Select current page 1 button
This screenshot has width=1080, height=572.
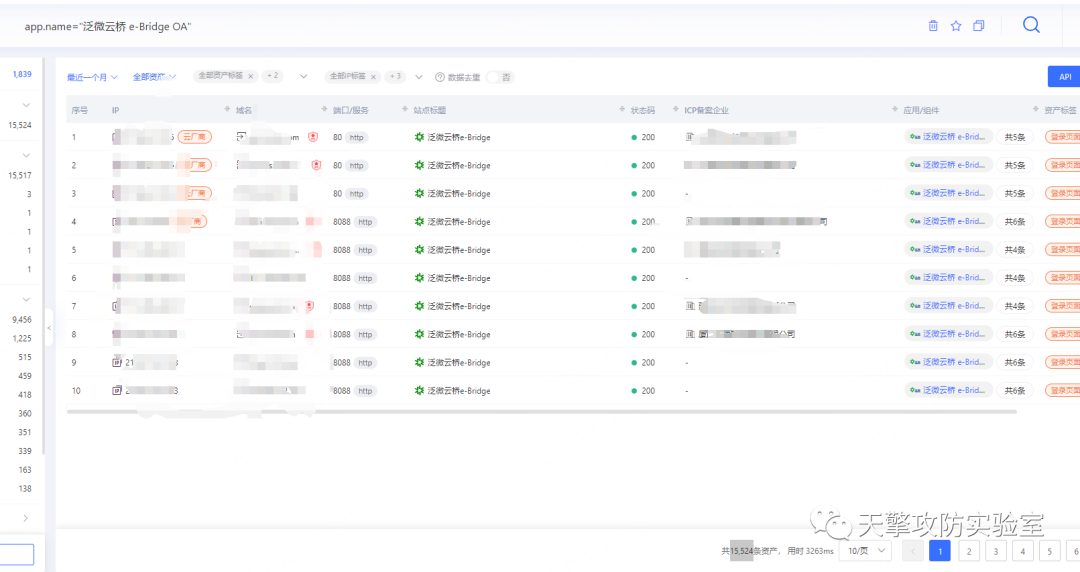point(940,551)
